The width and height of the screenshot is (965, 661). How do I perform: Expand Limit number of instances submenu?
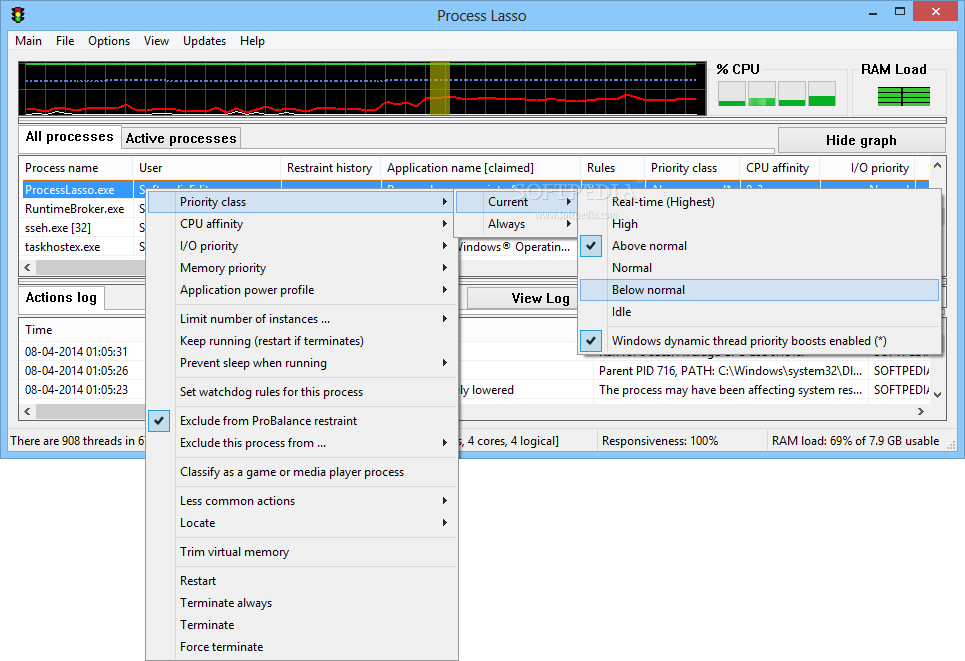click(302, 319)
